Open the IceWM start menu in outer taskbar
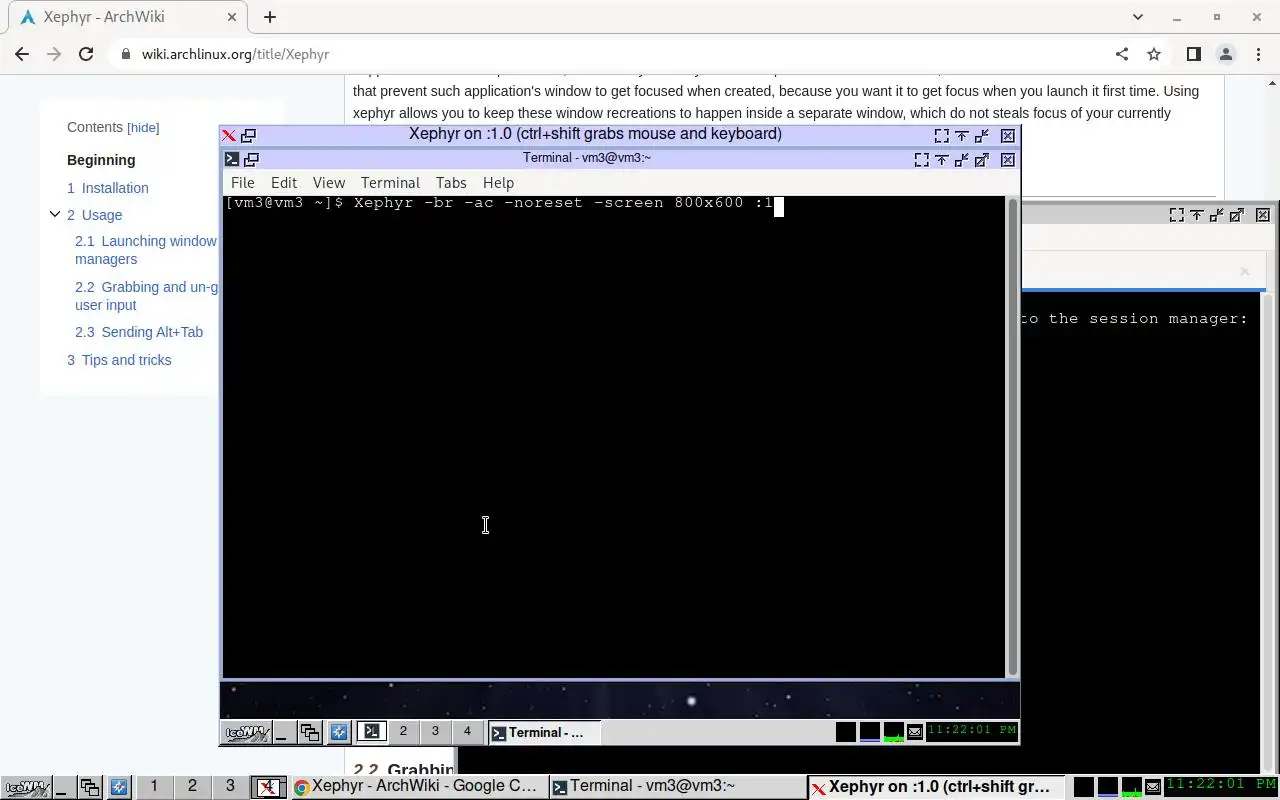The height and width of the screenshot is (800, 1280). point(26,787)
